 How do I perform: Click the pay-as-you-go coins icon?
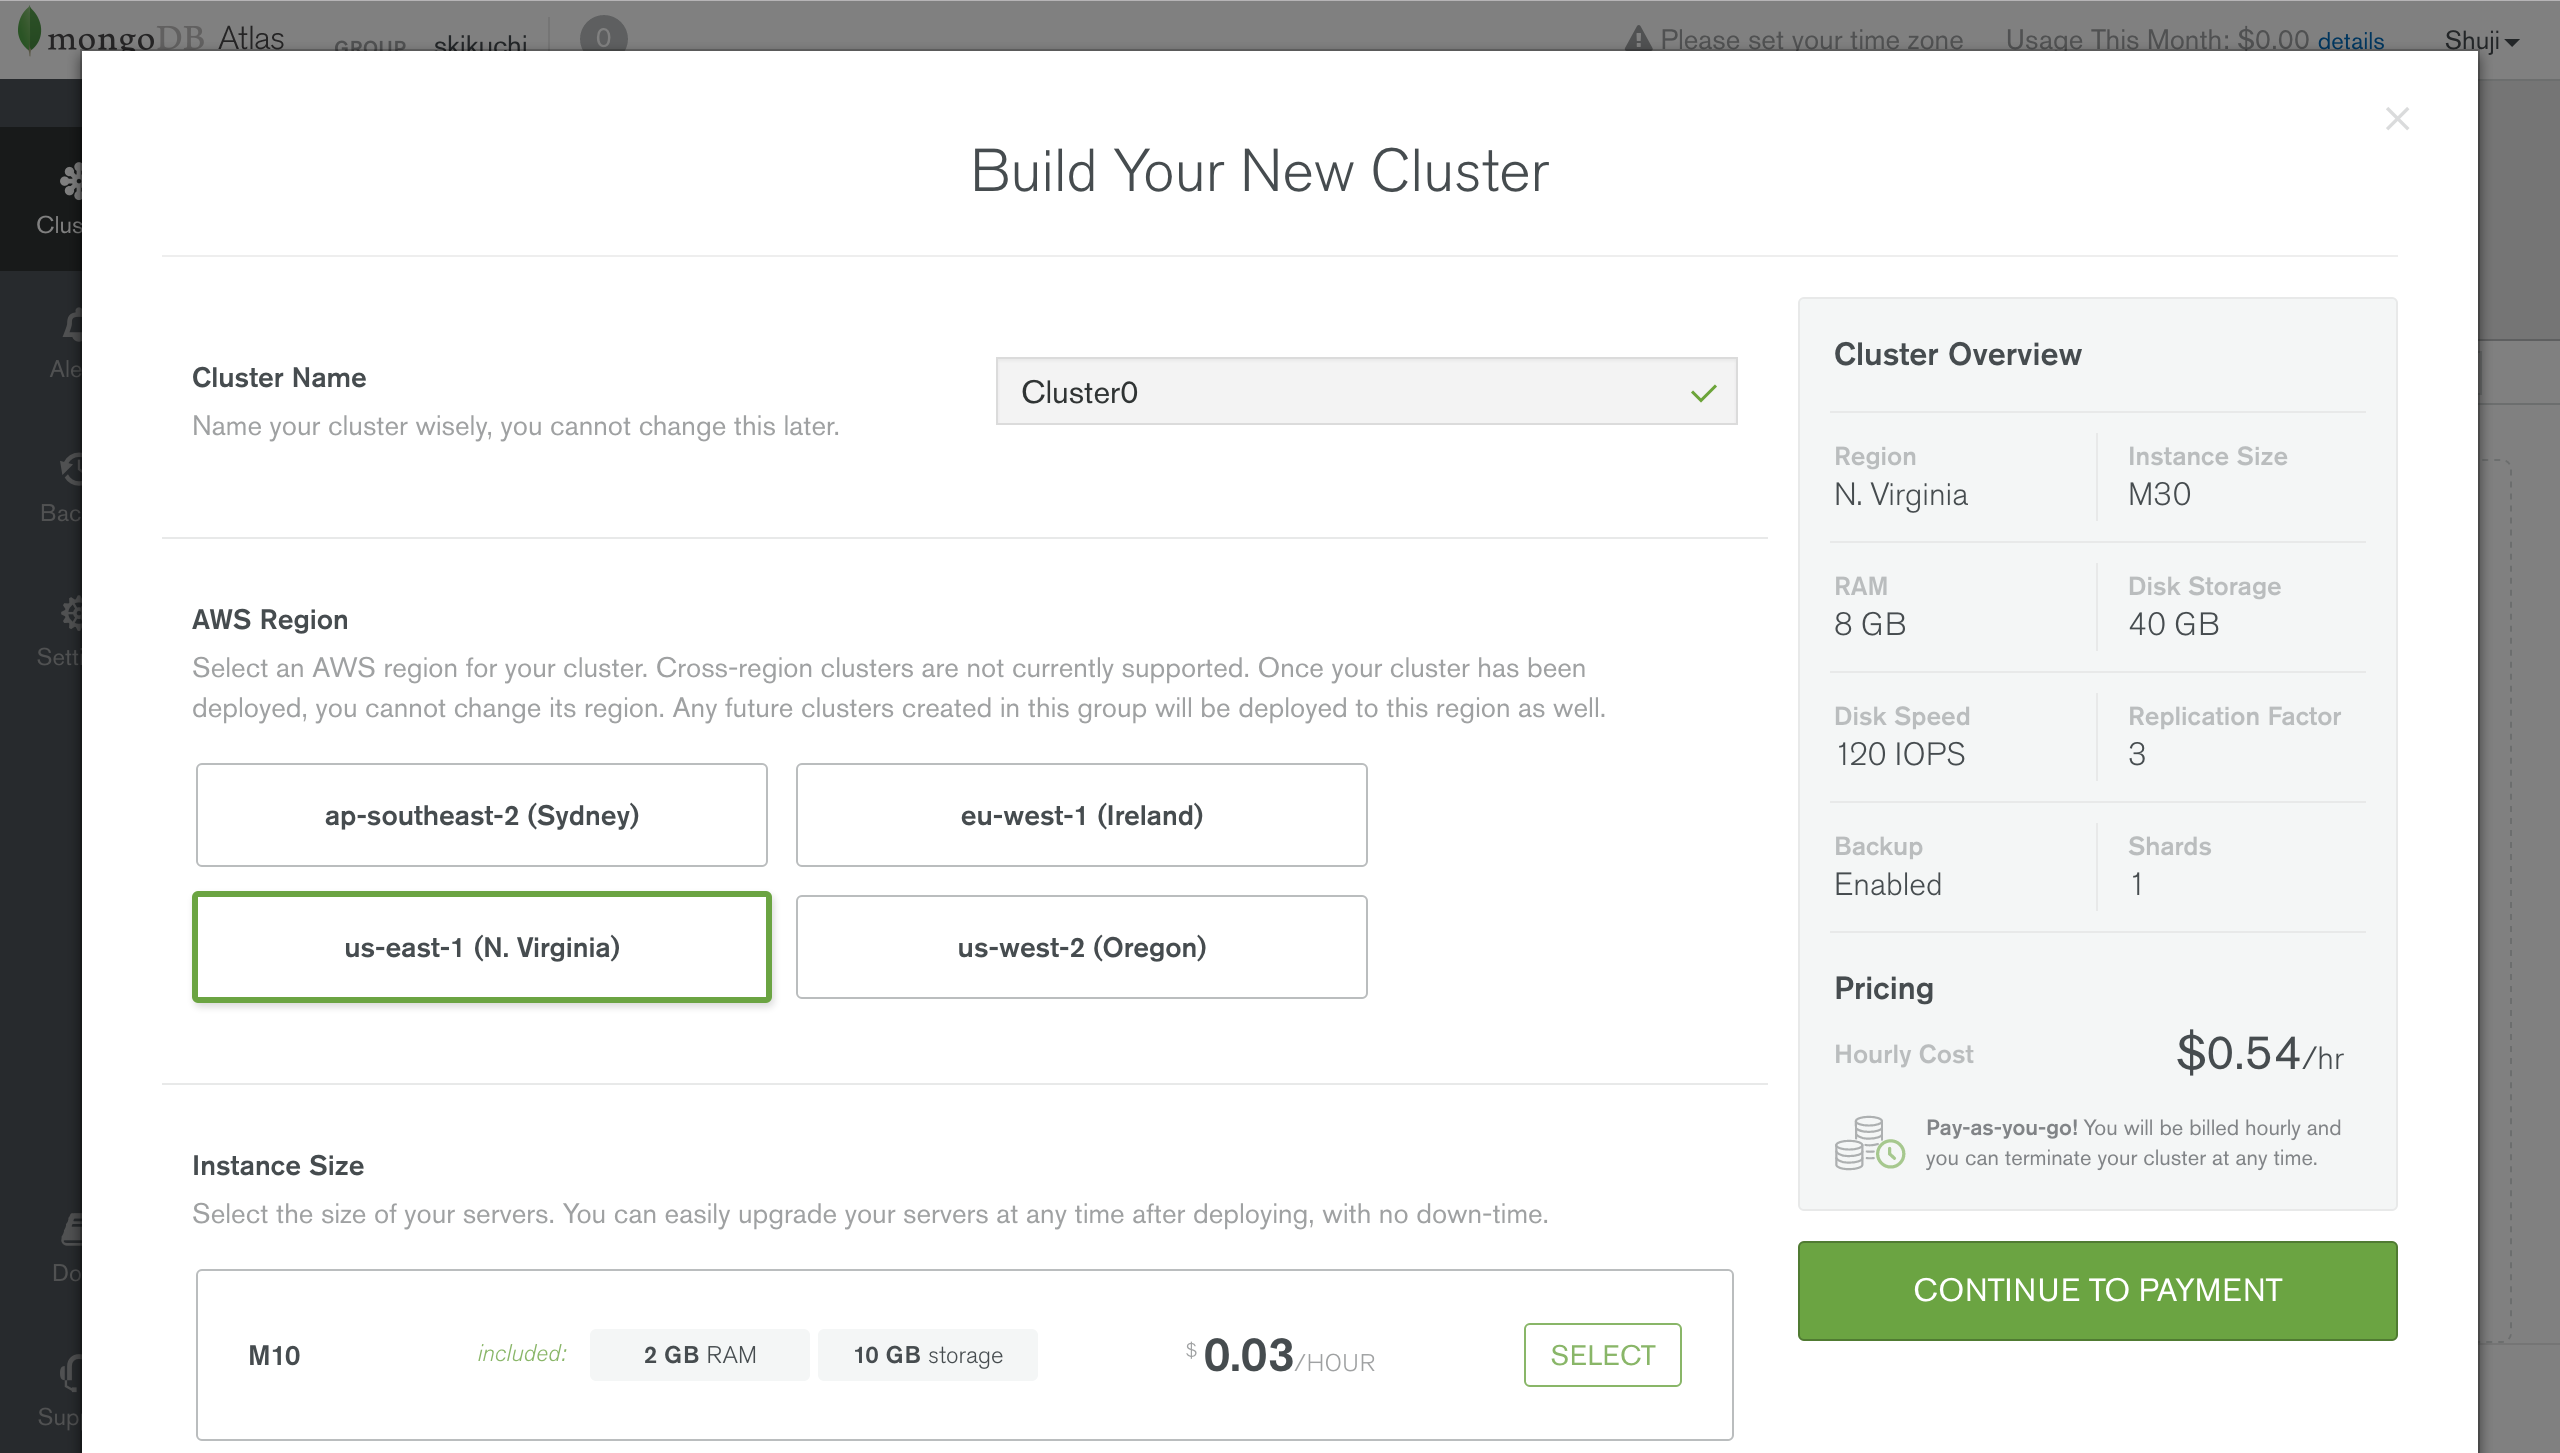tap(1868, 1143)
